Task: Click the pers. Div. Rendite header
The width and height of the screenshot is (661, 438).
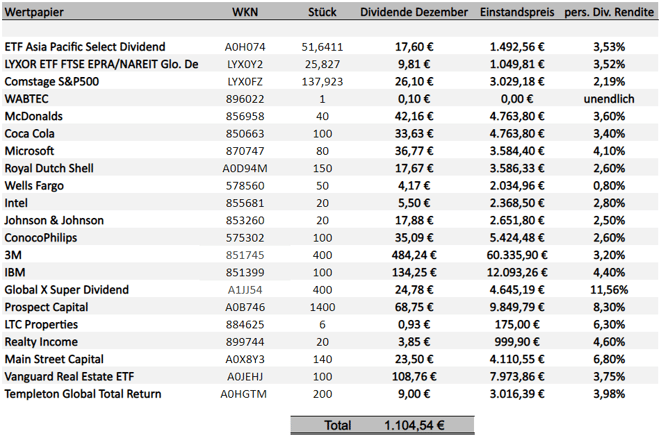Action: pos(609,12)
